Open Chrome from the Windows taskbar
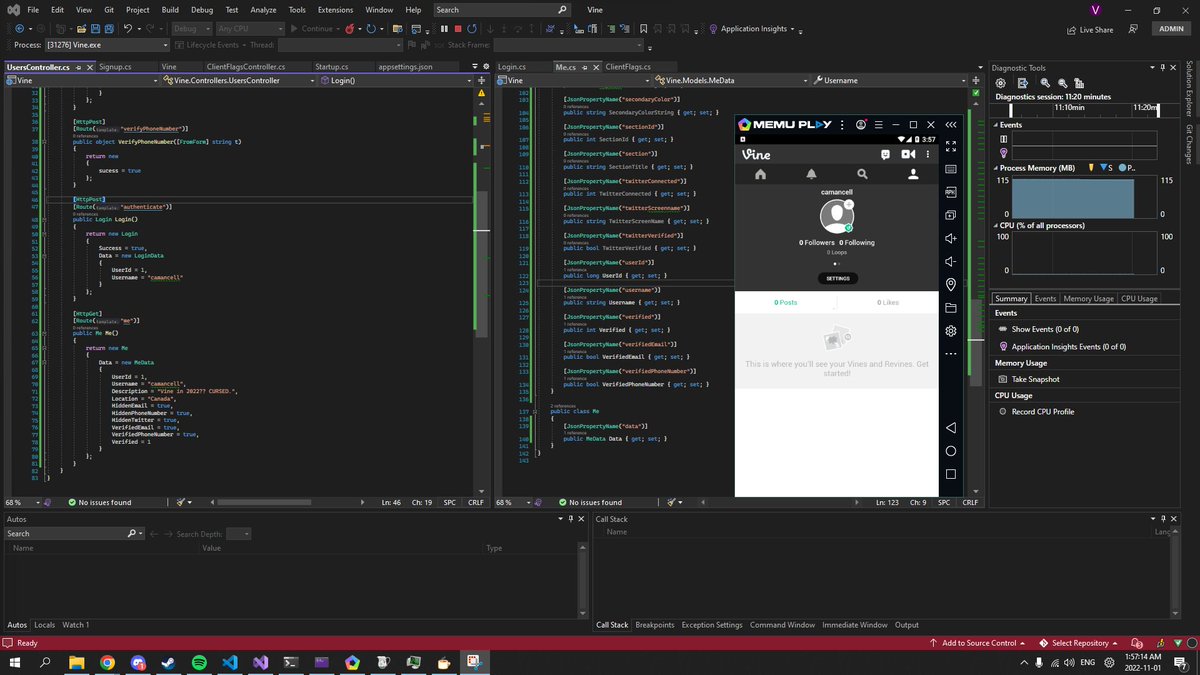This screenshot has height=675, width=1200. pos(107,662)
